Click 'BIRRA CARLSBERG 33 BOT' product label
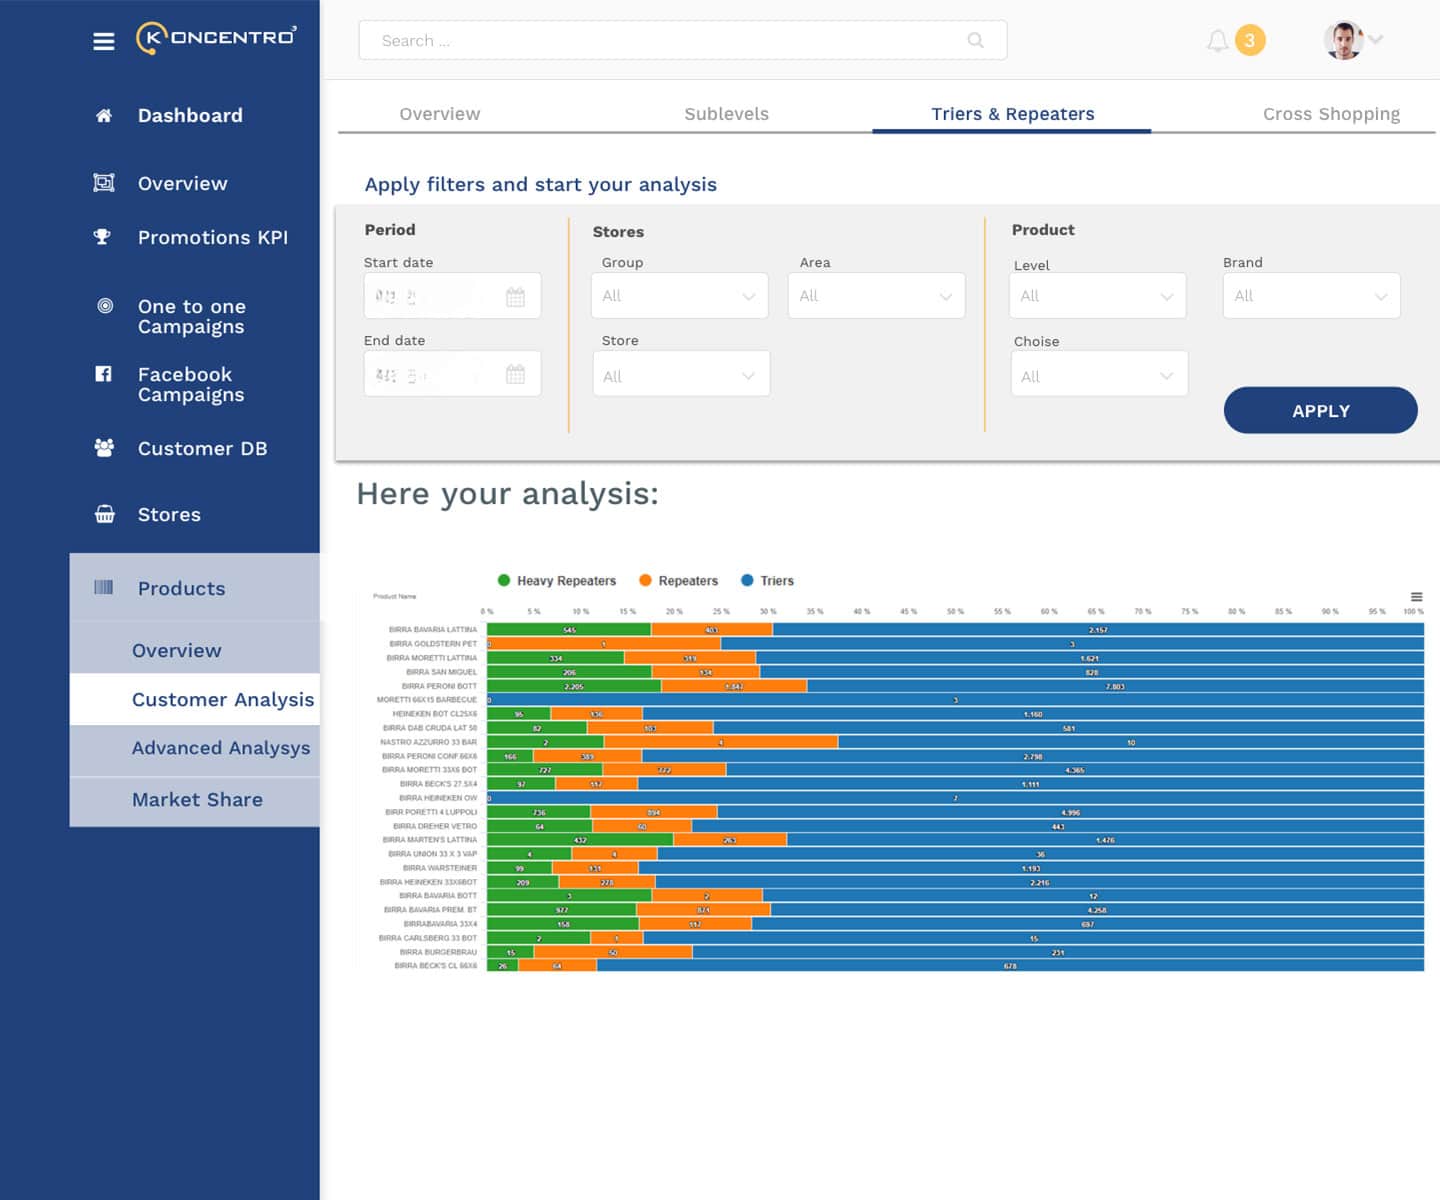This screenshot has width=1440, height=1200. click(x=428, y=938)
